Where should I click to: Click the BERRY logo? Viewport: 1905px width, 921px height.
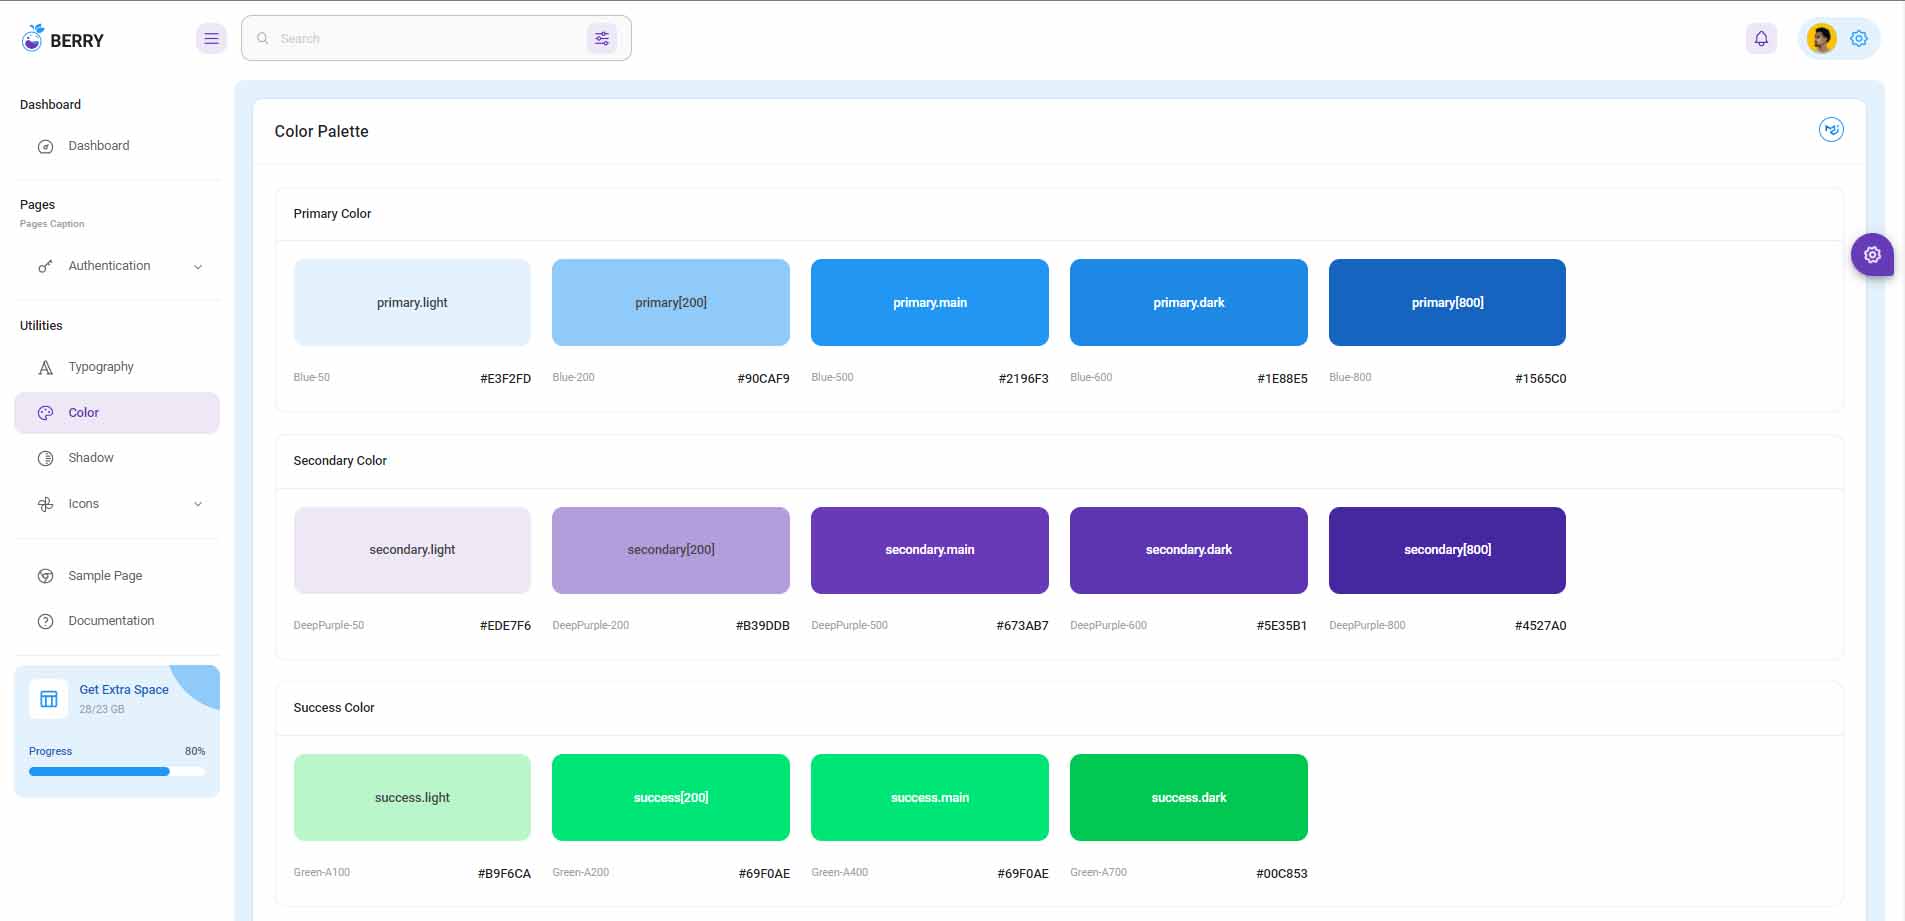63,38
